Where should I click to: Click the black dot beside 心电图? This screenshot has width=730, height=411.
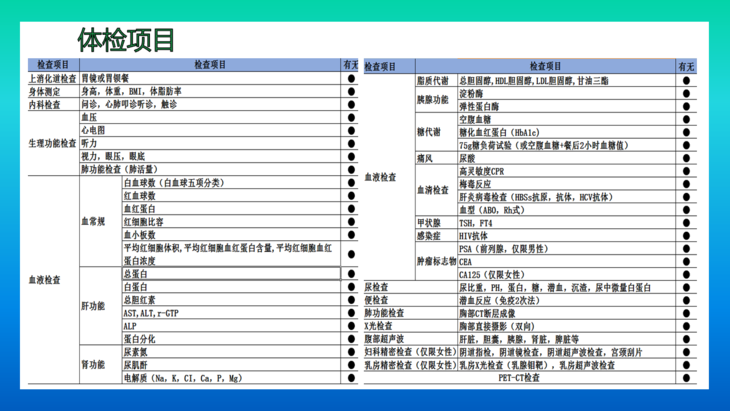(351, 130)
